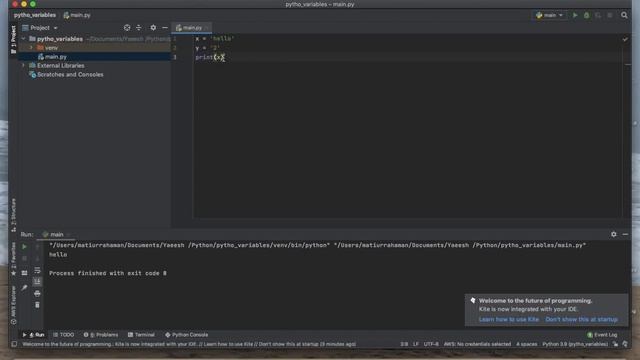The image size is (640, 360).
Task: Change UTF-8 file encoding
Action: click(431, 344)
